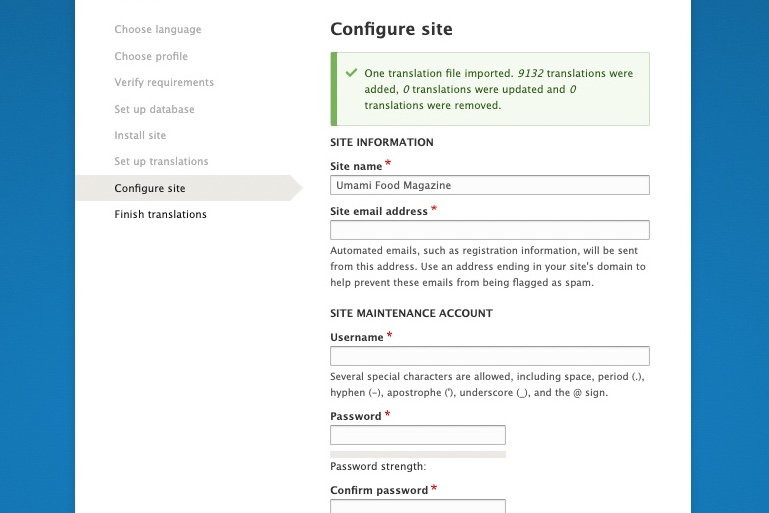The image size is (769, 513).
Task: Click the Site name input field
Action: pos(489,185)
